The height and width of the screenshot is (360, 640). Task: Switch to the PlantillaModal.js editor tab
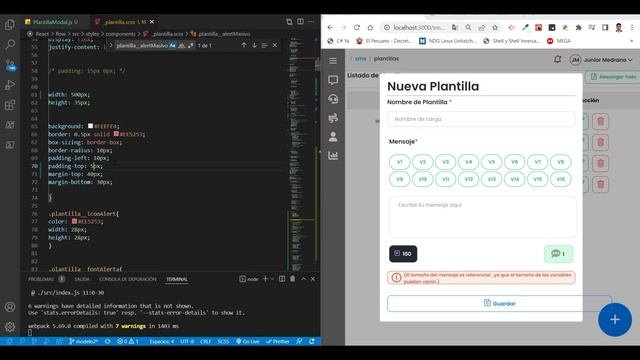55,22
